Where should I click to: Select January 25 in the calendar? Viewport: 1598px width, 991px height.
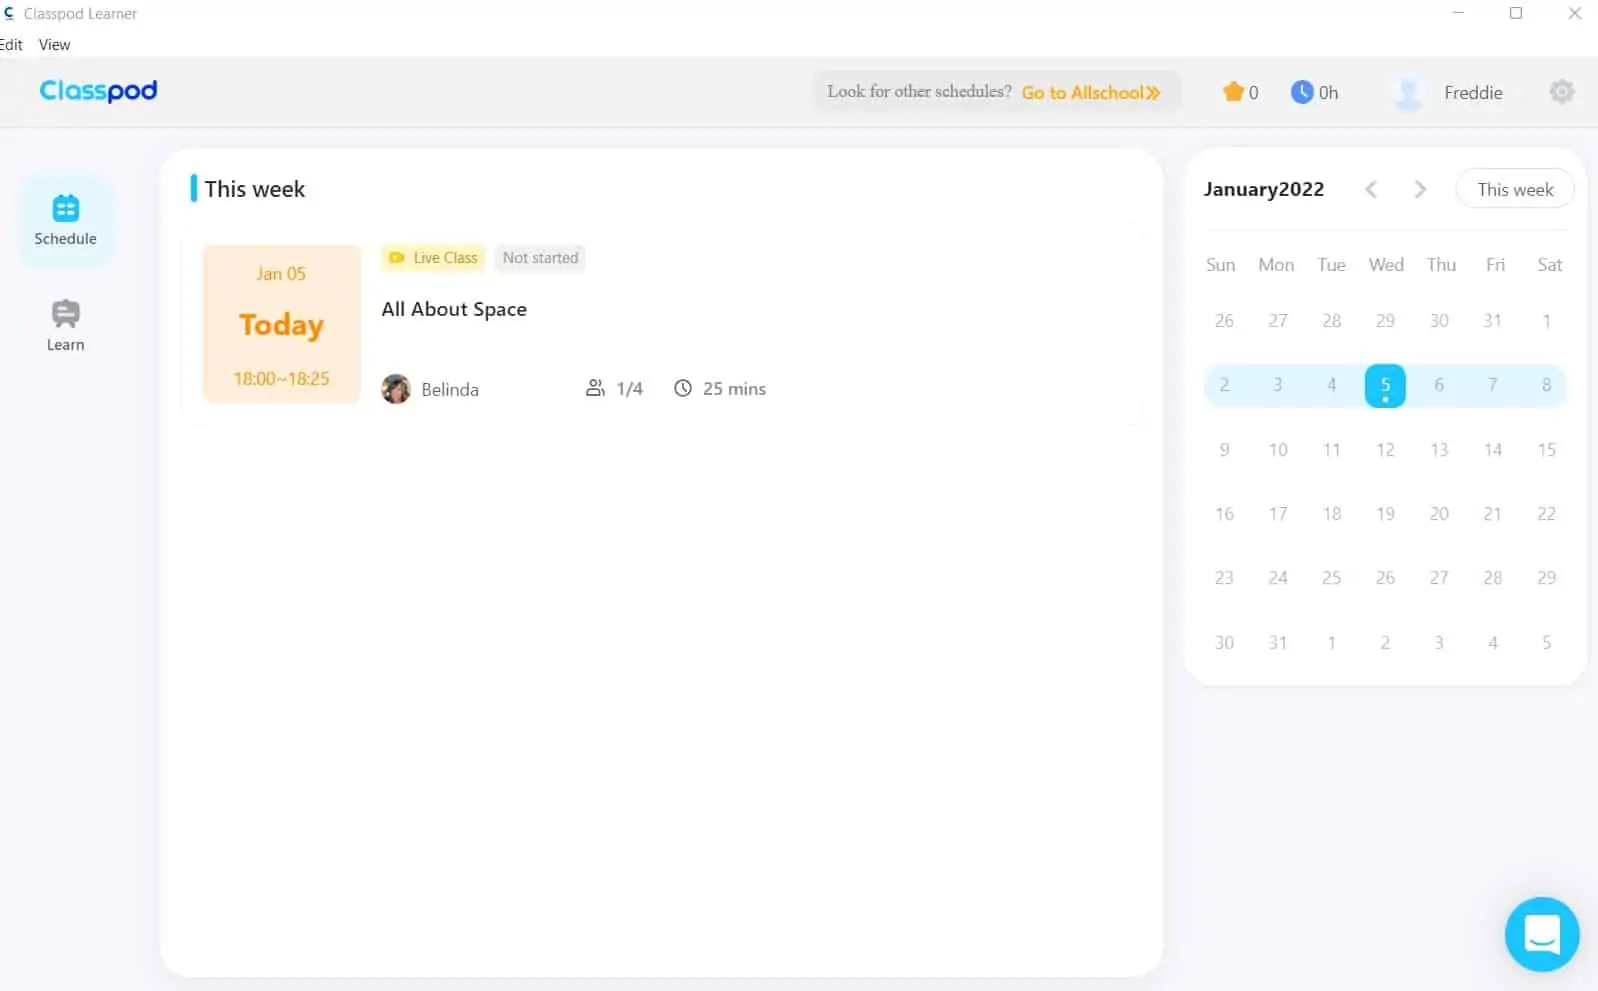click(1331, 578)
